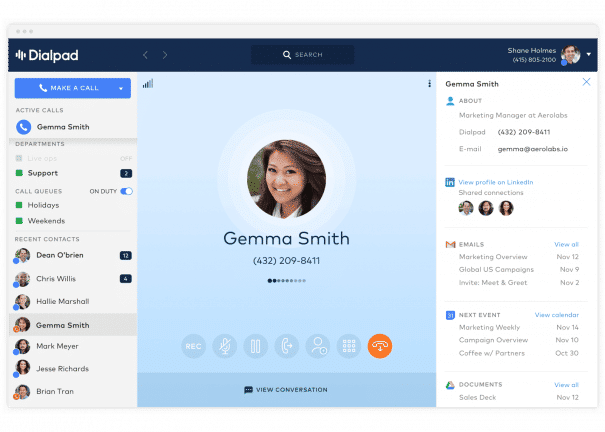
Task: Open Shane Holmes profile avatar
Action: tap(571, 54)
